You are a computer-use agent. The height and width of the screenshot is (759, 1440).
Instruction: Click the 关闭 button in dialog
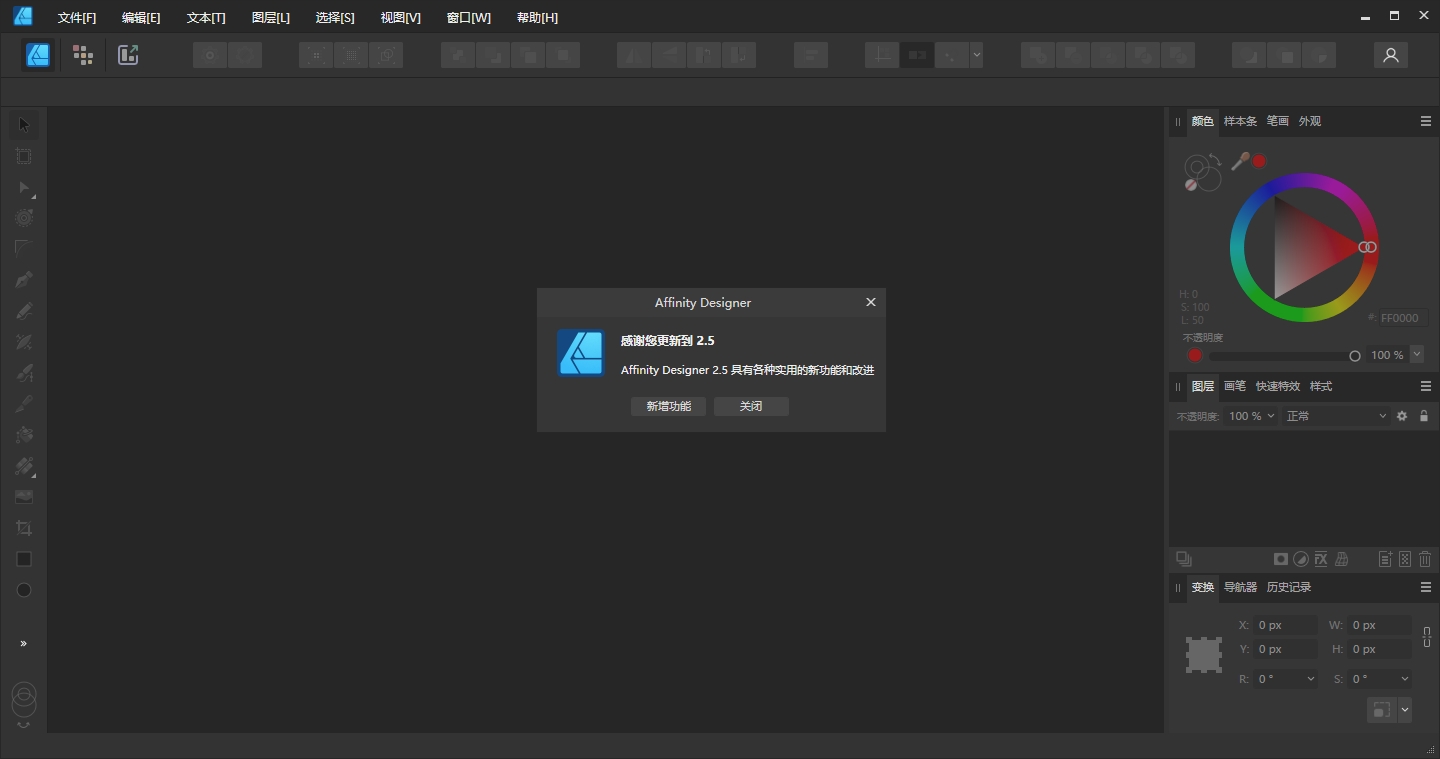pyautogui.click(x=751, y=406)
